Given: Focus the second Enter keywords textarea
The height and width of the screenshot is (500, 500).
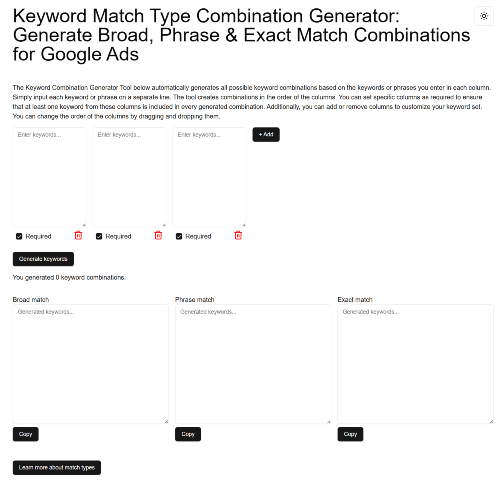Looking at the screenshot, I should tap(129, 177).
